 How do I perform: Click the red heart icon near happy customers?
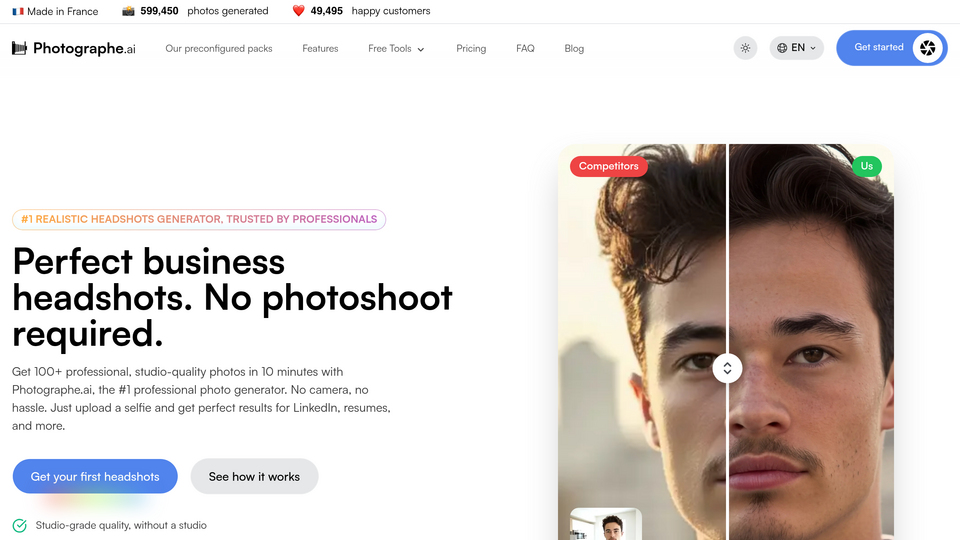[298, 11]
